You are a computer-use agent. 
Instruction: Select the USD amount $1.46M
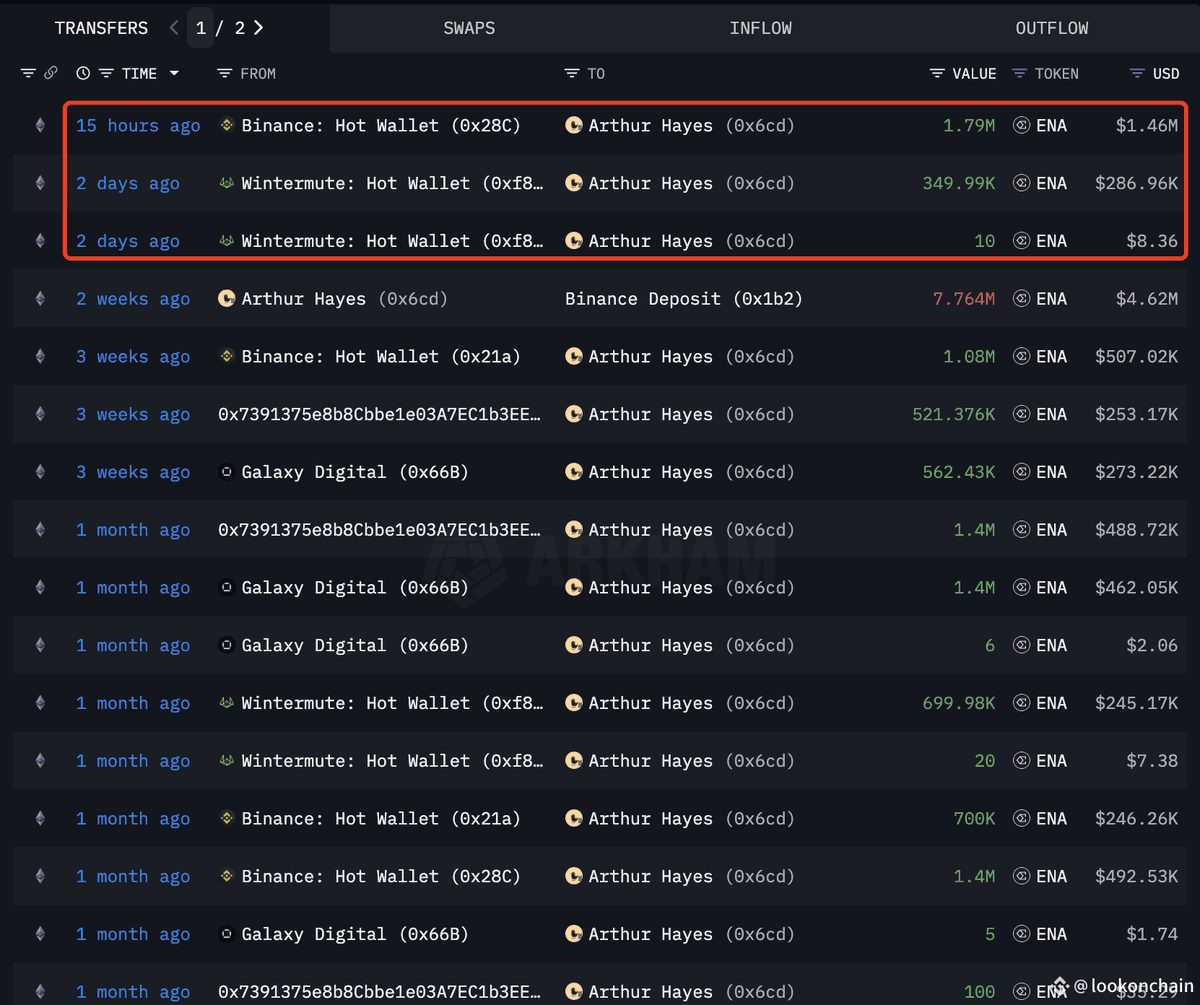pos(1147,125)
